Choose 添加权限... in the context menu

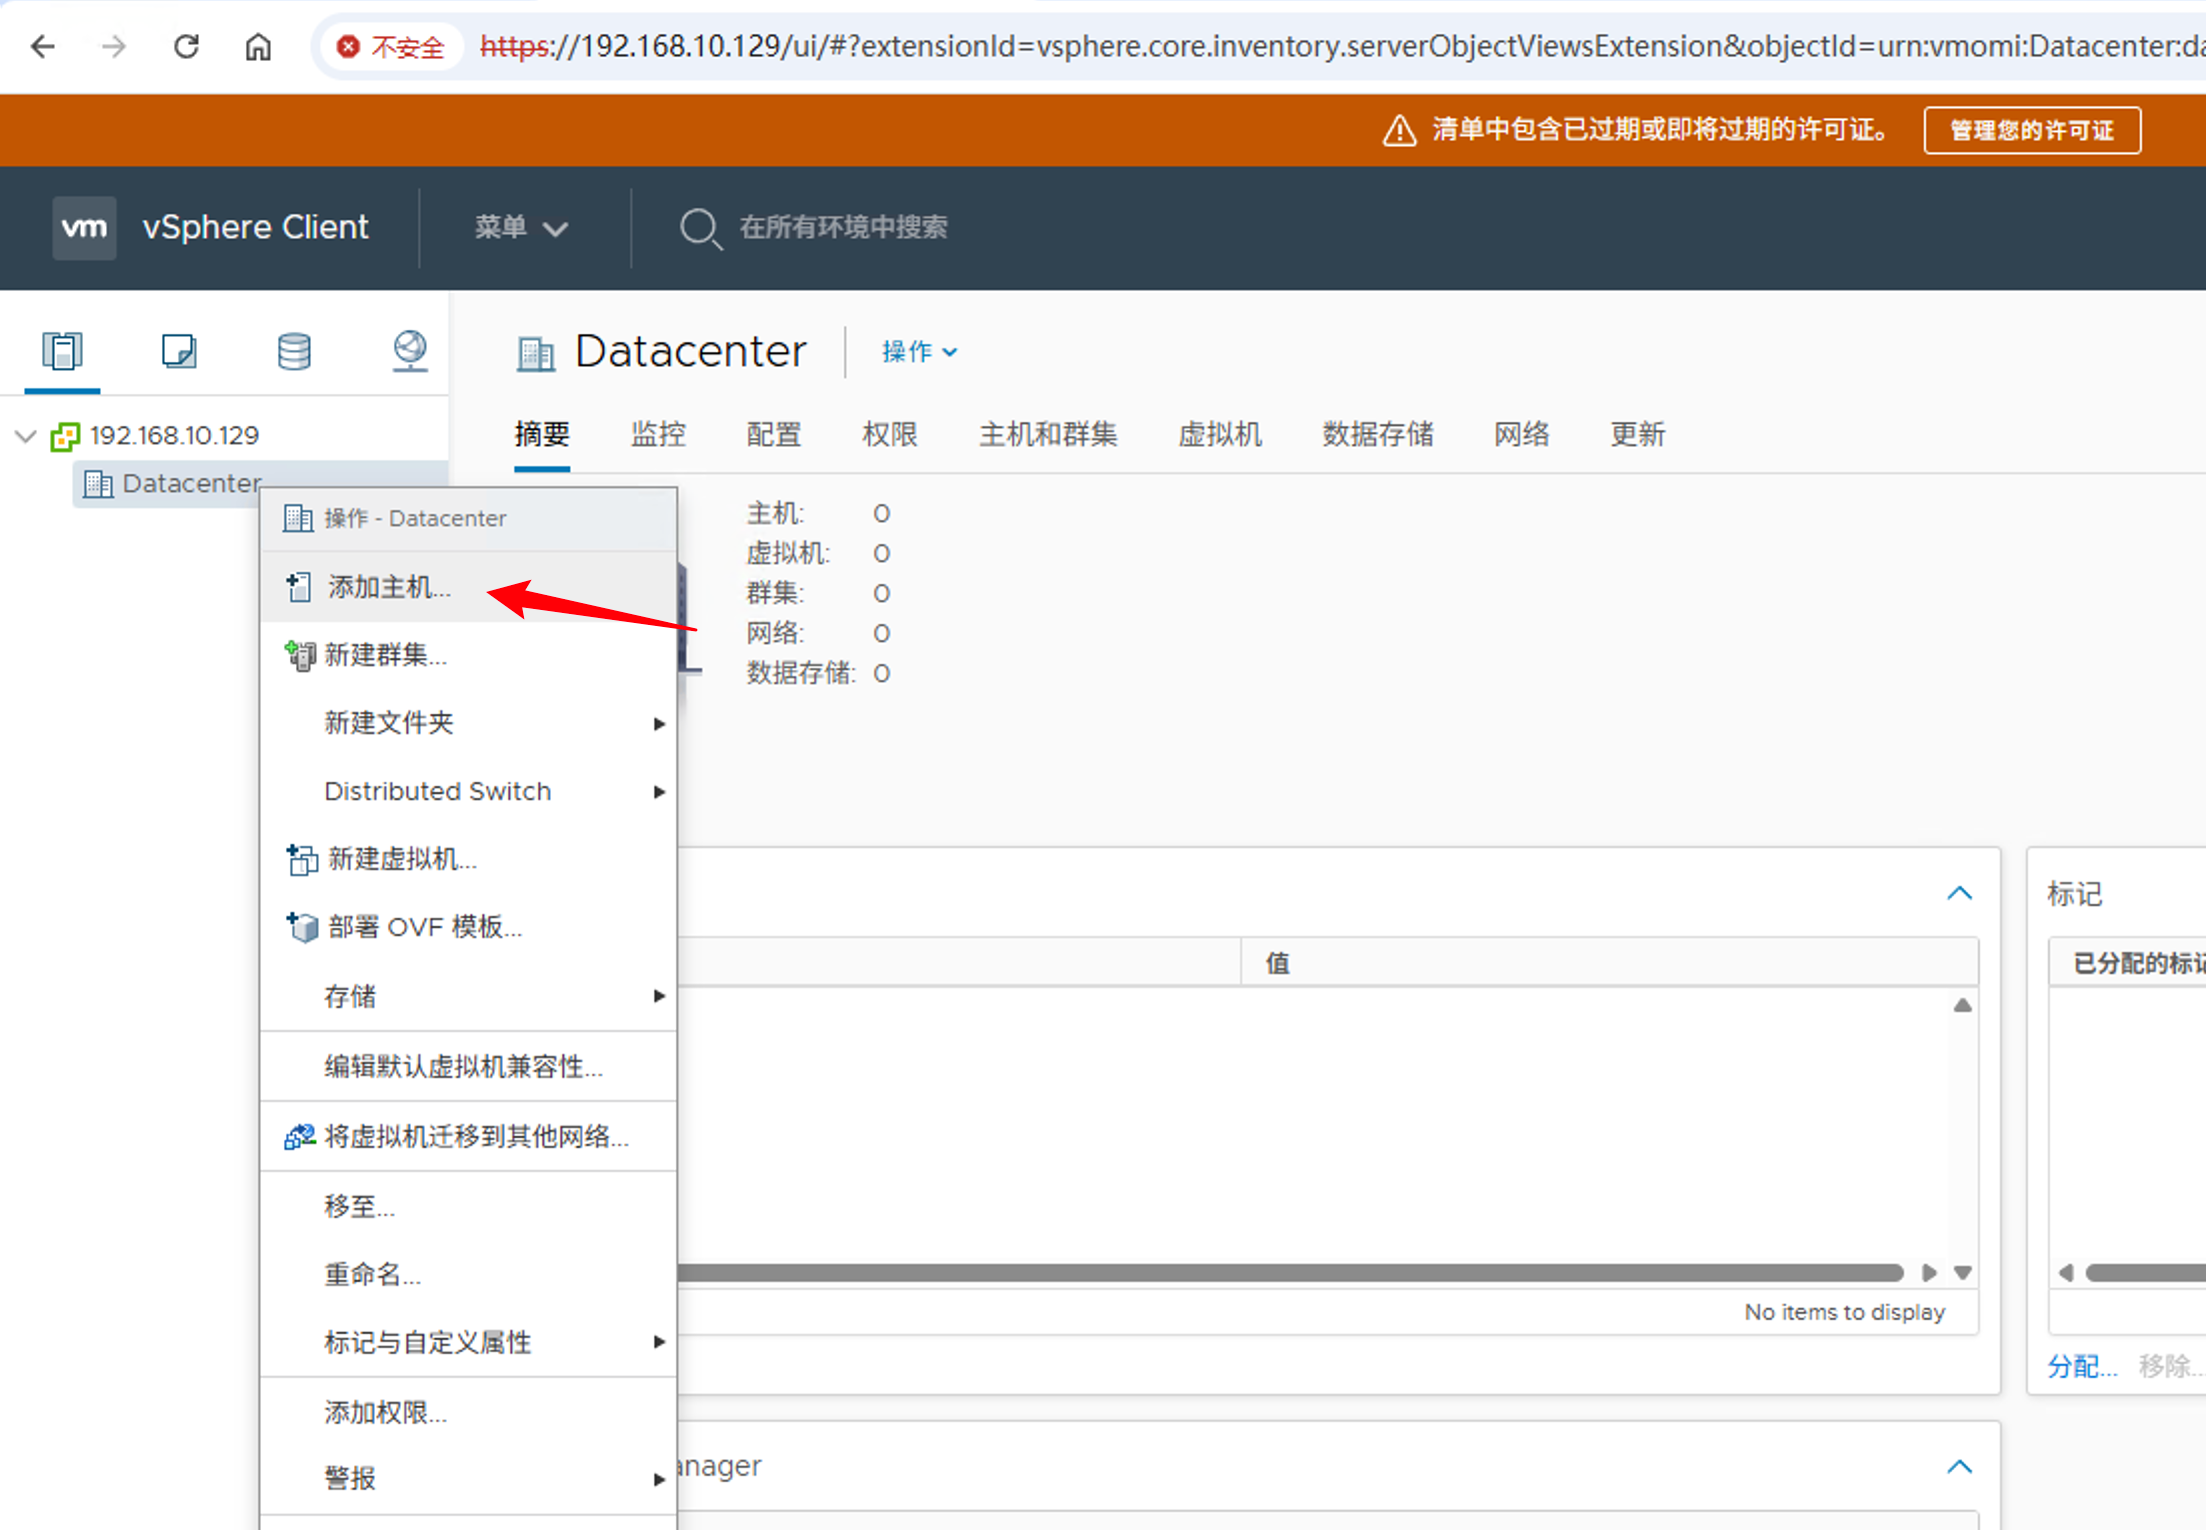(x=468, y=1413)
